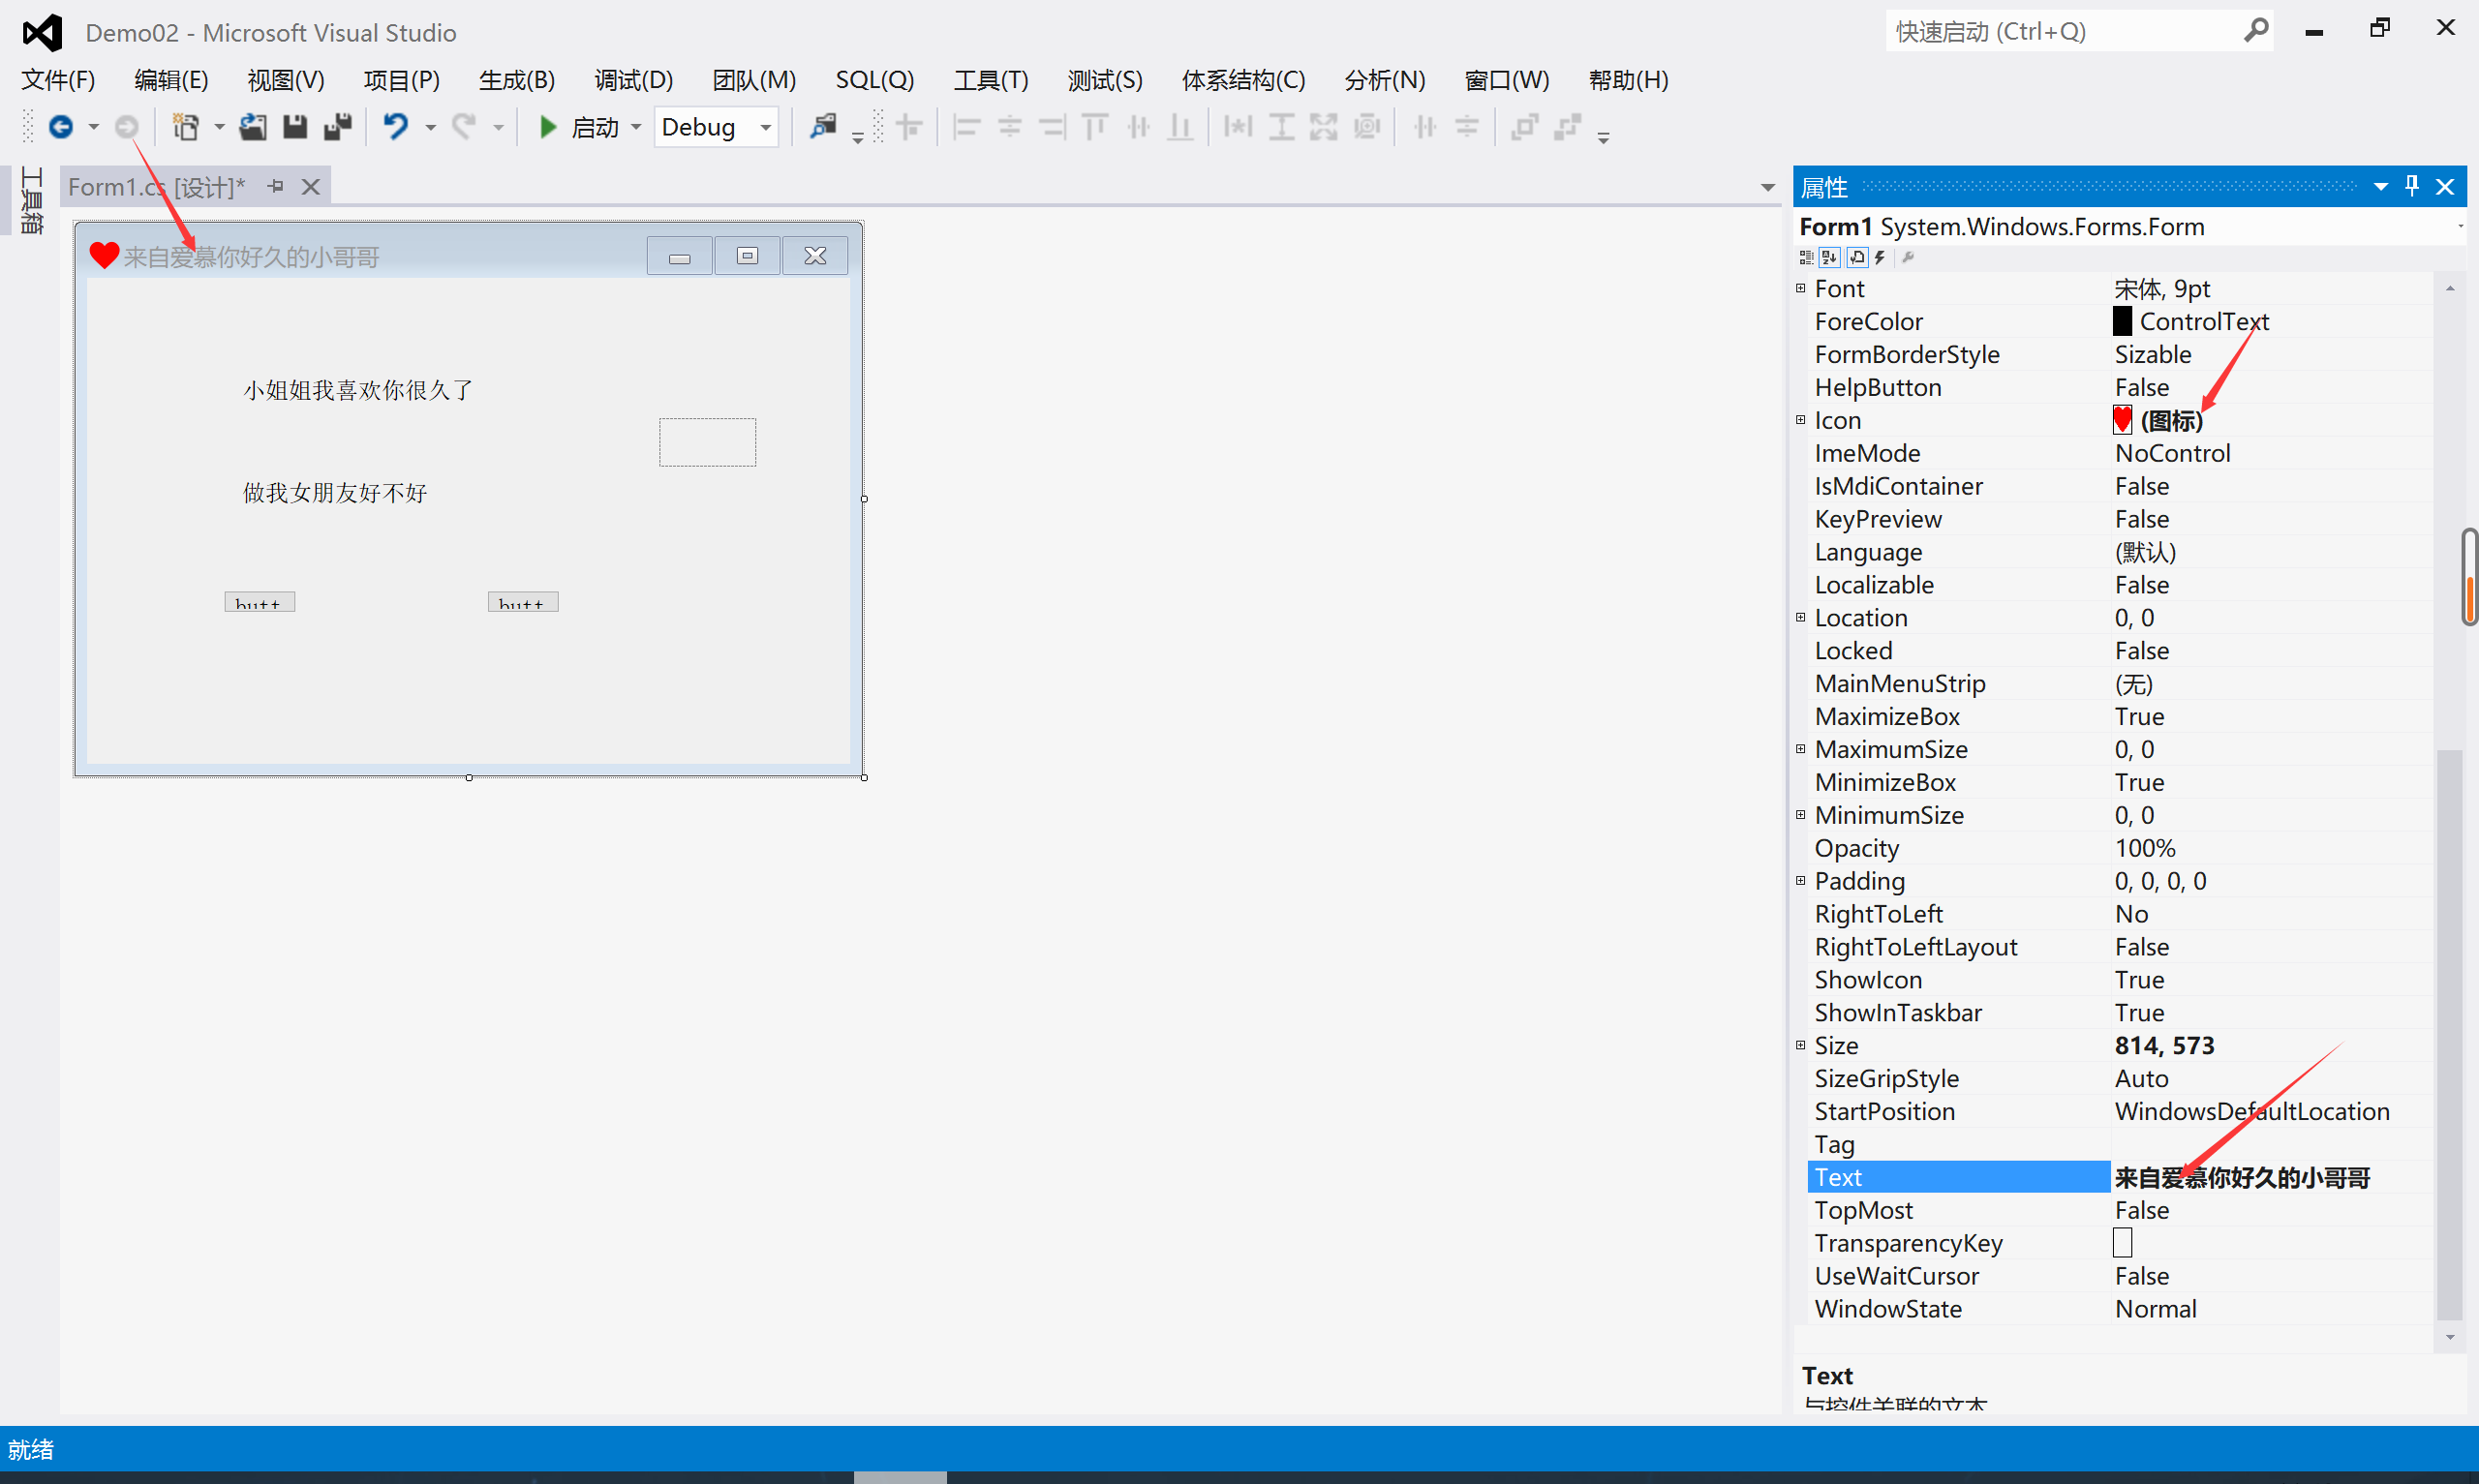2479x1484 pixels.
Task: Toggle the pin on Form1.cs tab
Action: [276, 187]
